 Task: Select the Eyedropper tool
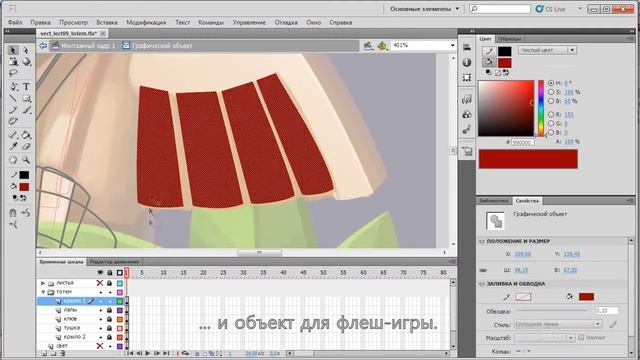point(13,146)
